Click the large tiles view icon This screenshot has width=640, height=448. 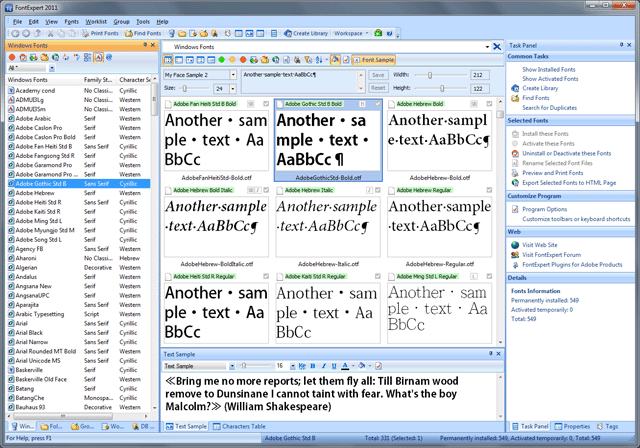point(168,60)
